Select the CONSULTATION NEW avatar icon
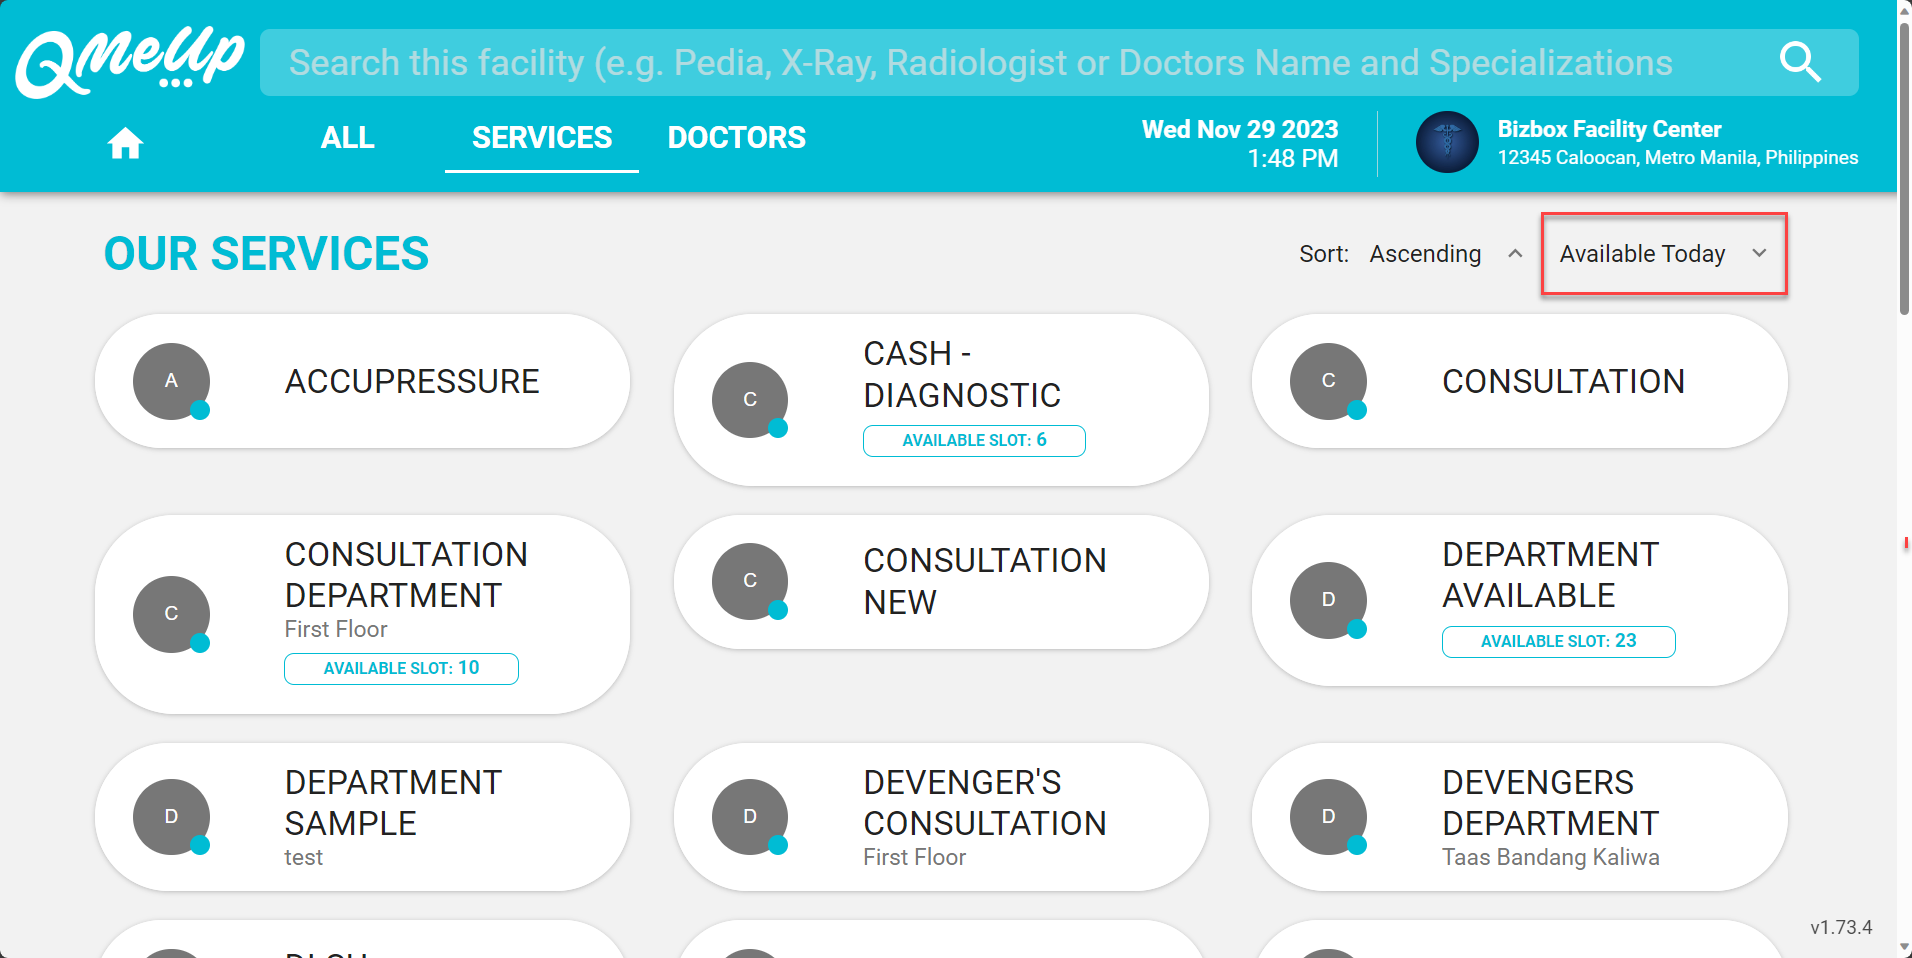This screenshot has height=958, width=1912. click(x=750, y=581)
